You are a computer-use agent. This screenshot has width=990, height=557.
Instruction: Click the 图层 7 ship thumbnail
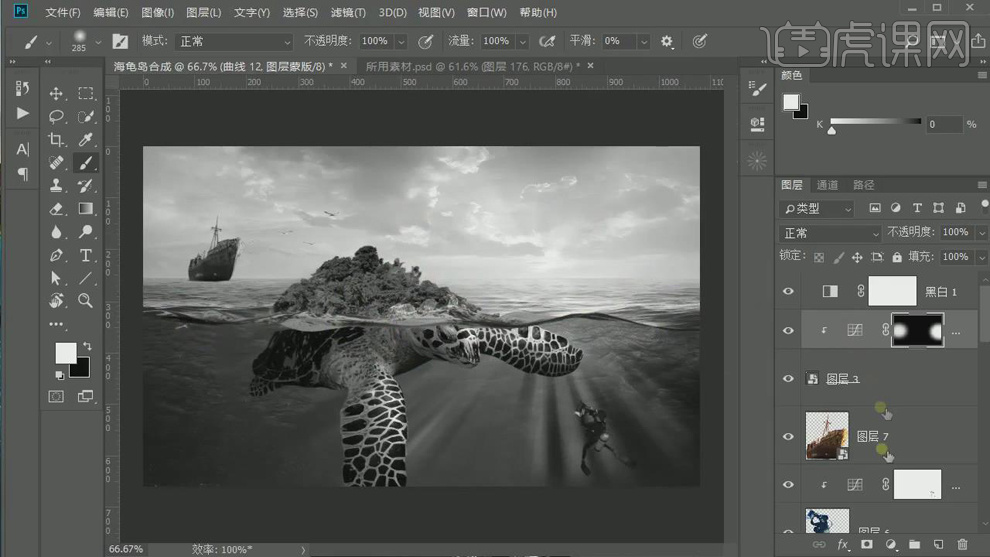click(x=827, y=437)
